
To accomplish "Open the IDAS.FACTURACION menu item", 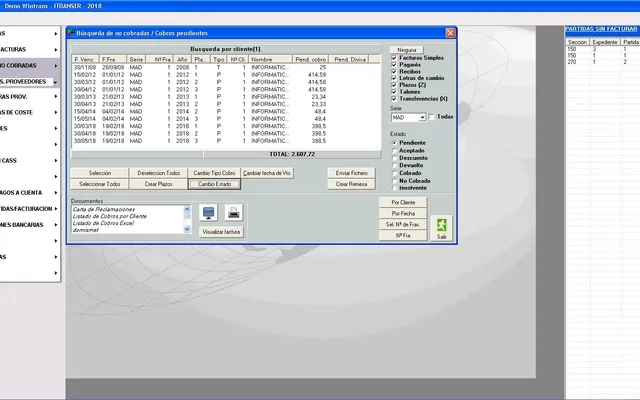I will (29, 209).
